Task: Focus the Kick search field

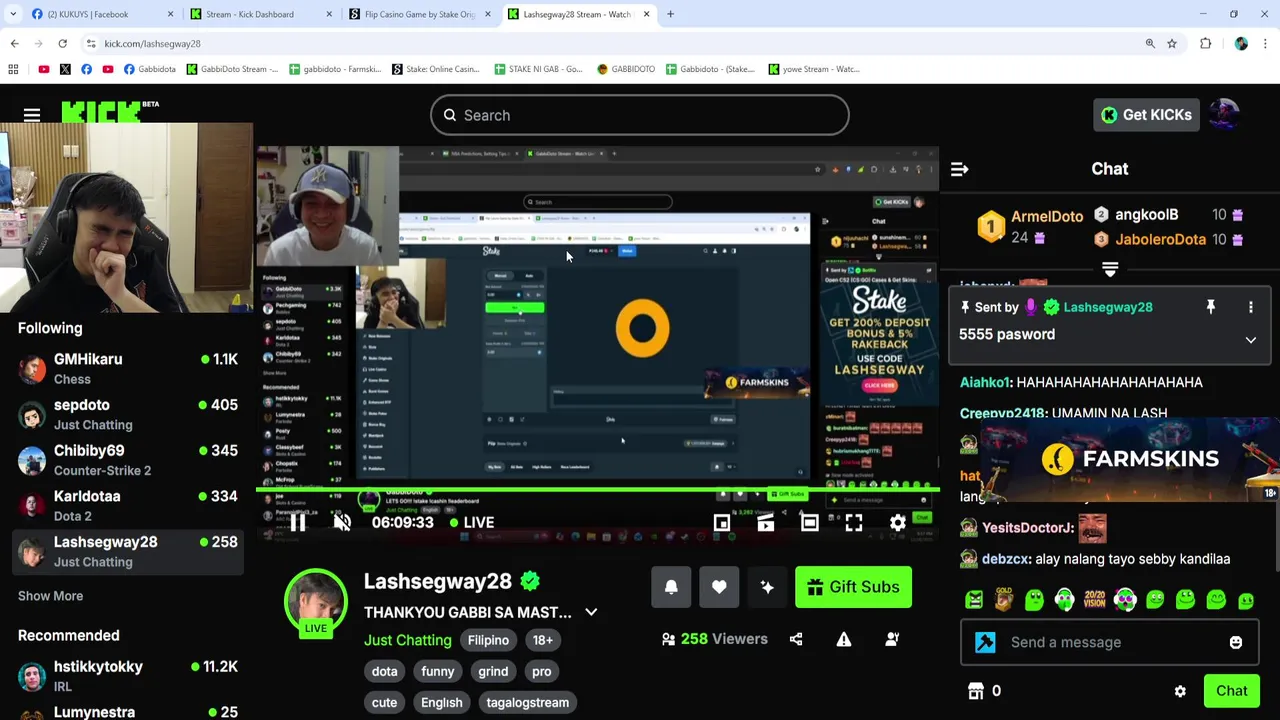Action: (640, 115)
